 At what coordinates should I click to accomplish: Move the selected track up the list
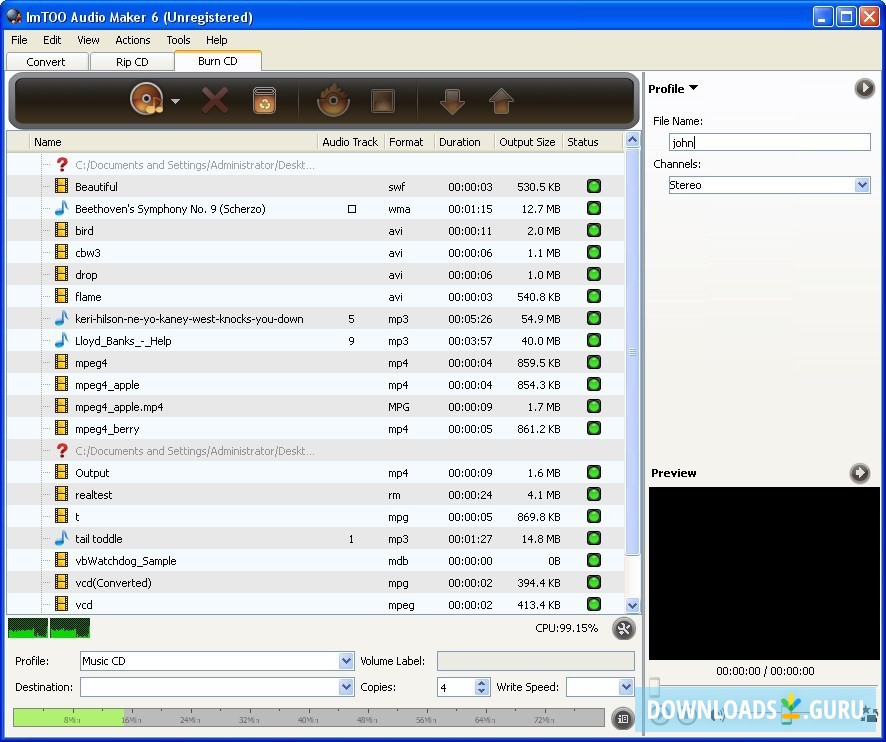tap(502, 100)
